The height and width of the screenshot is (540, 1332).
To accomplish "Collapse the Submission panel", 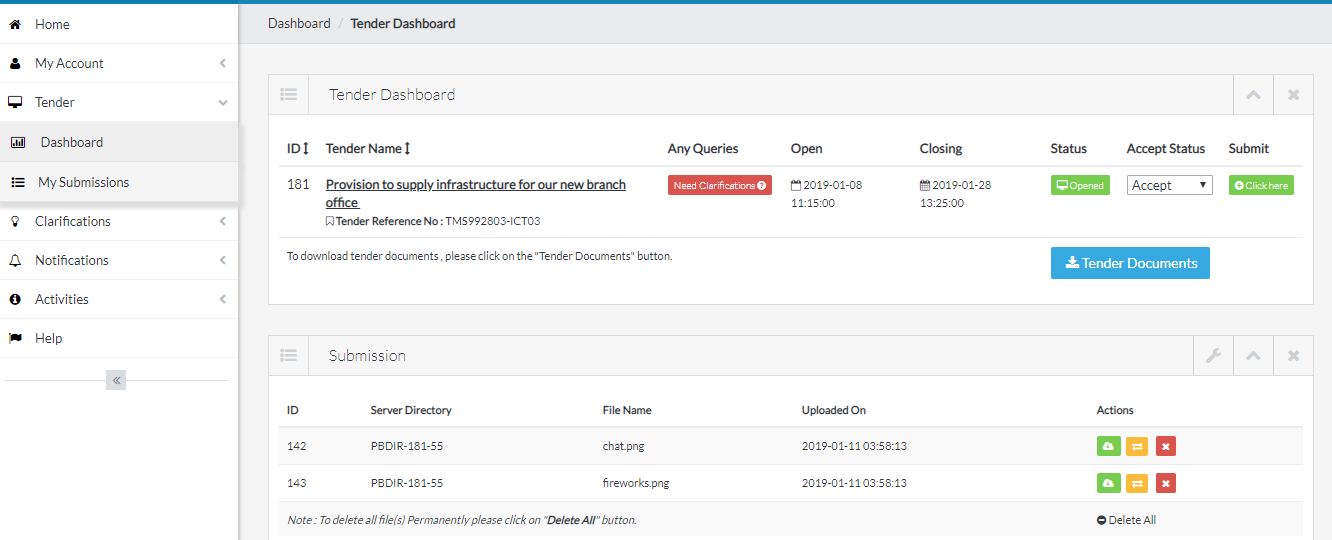I will 1253,355.
